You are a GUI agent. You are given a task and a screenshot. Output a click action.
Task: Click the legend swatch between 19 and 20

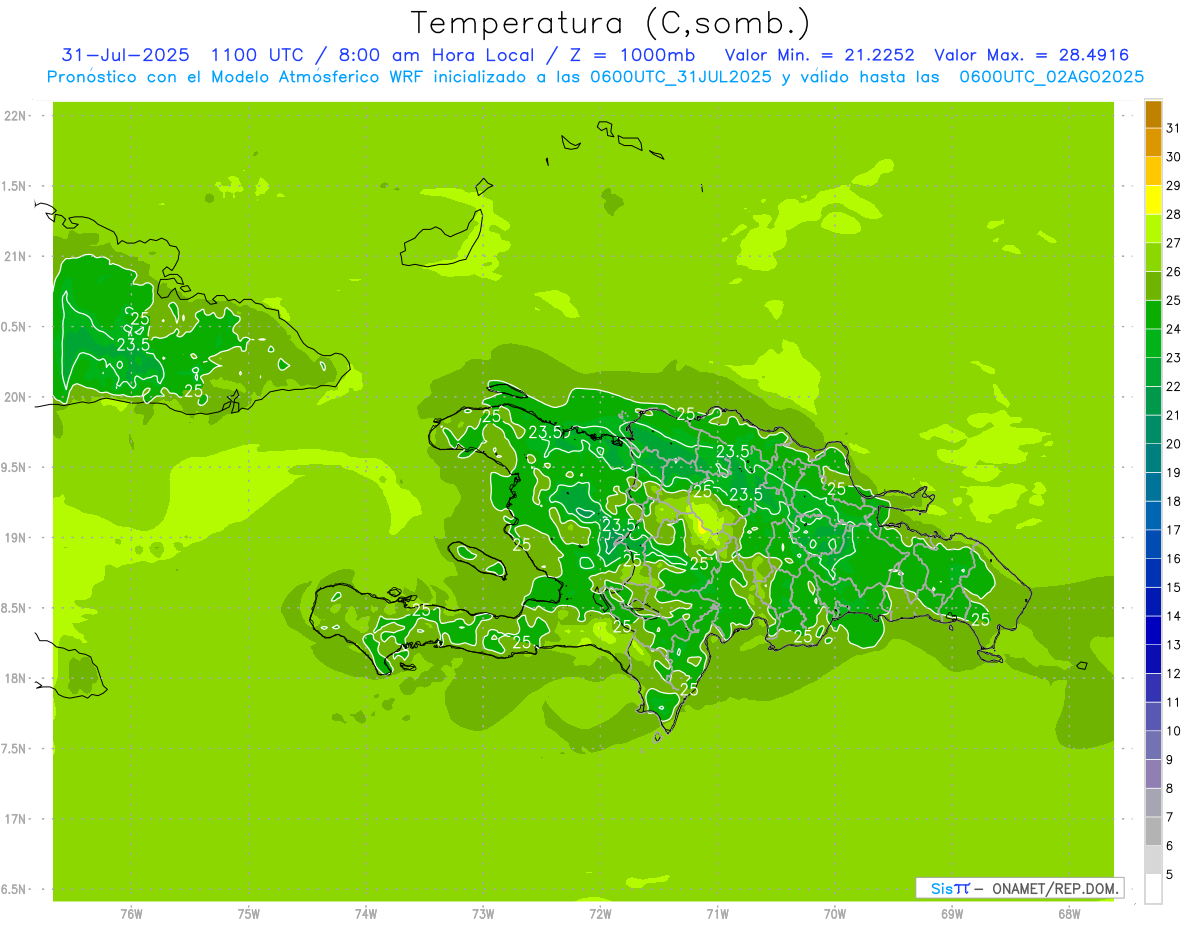(1153, 458)
